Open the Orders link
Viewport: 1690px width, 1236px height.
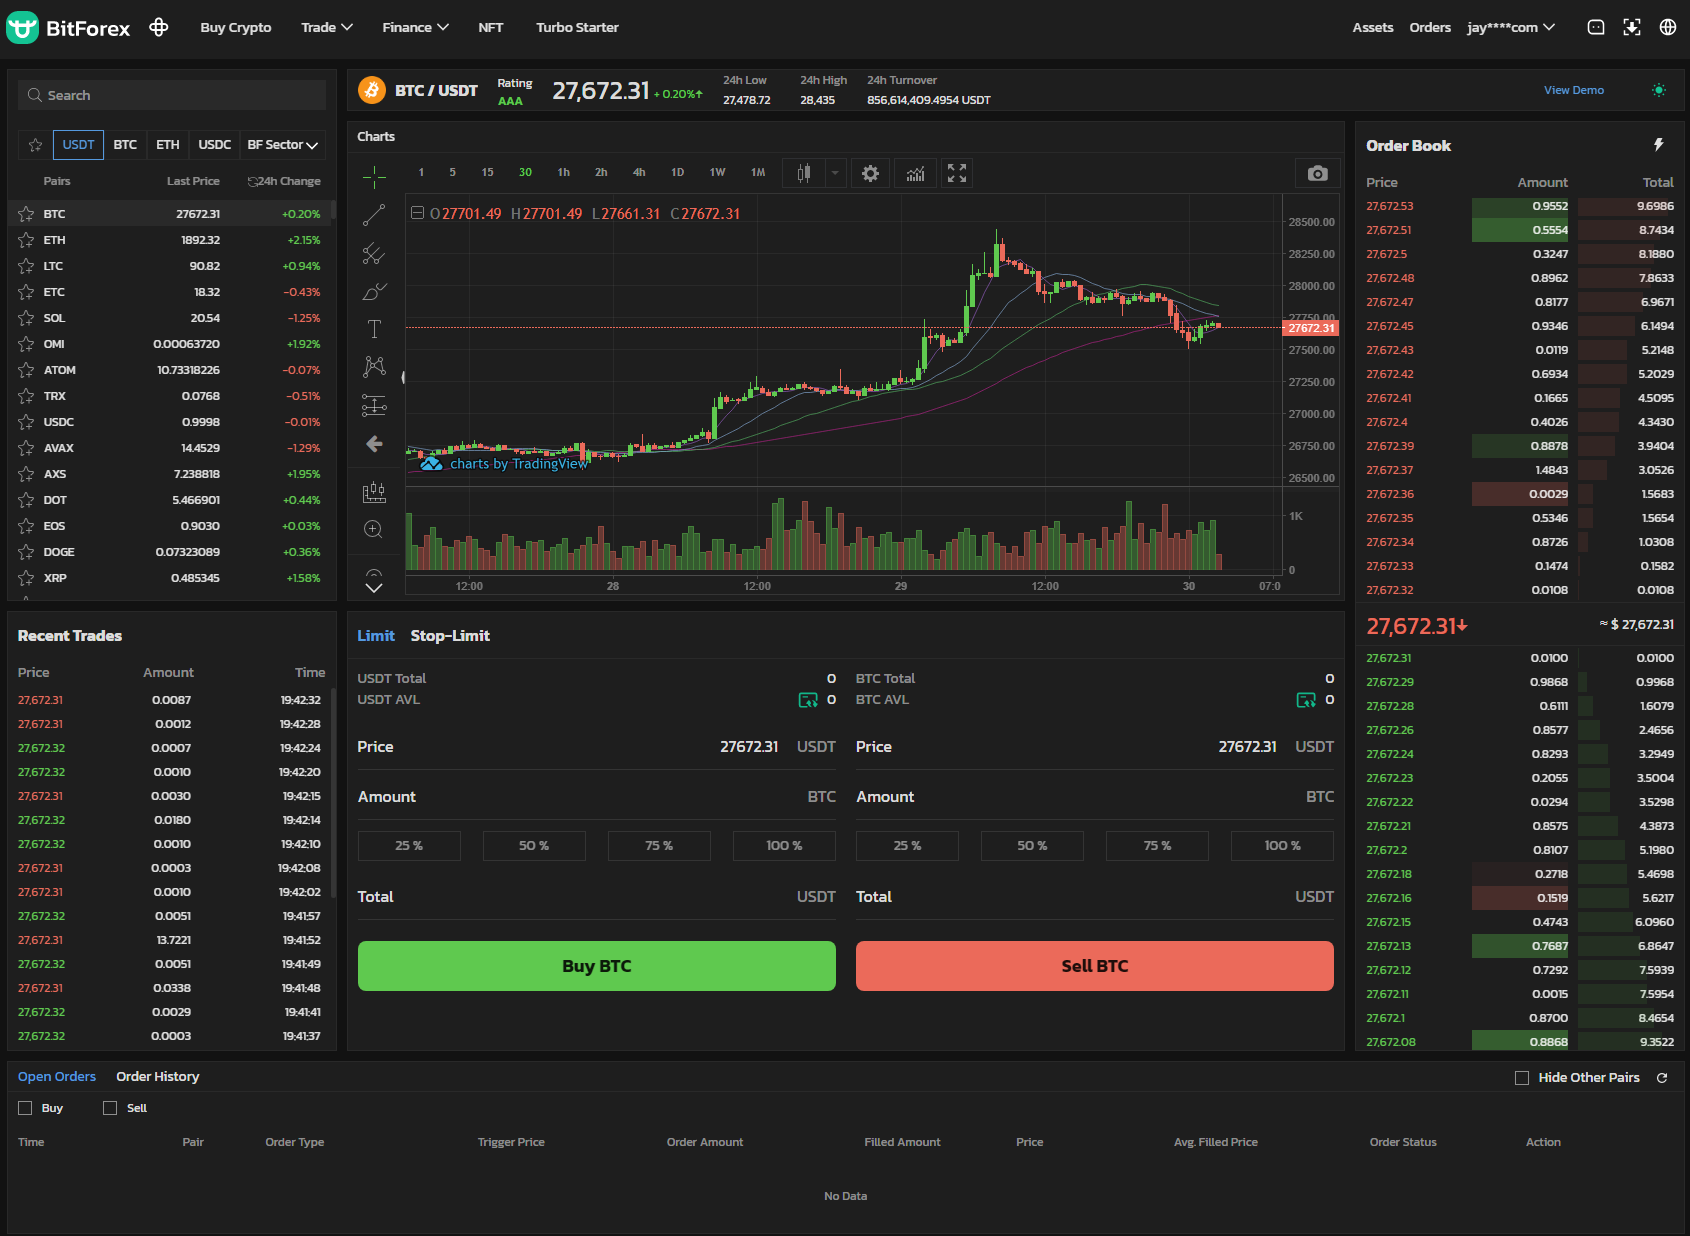1430,27
